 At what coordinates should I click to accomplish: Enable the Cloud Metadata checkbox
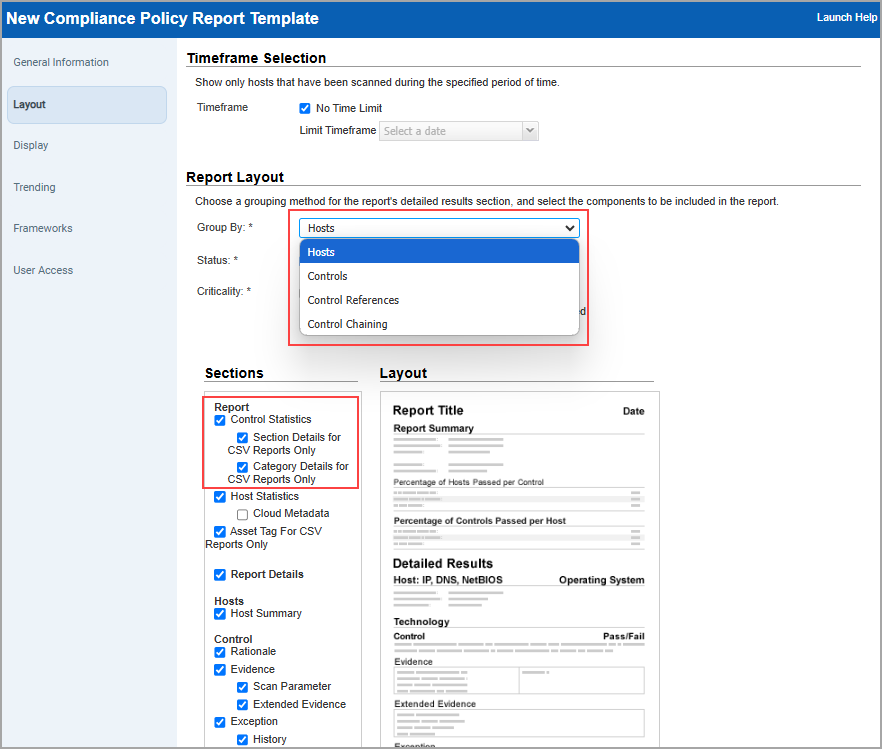pyautogui.click(x=243, y=514)
